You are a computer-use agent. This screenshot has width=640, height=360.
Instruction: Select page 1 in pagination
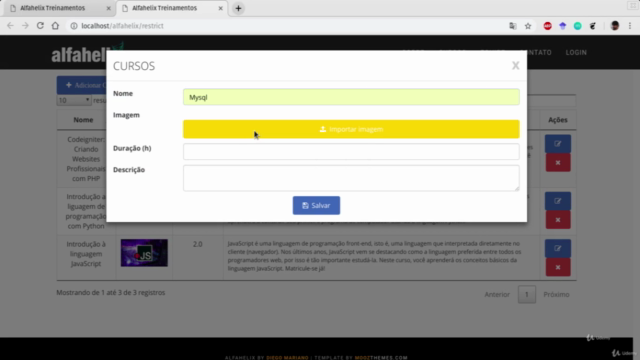pos(527,294)
